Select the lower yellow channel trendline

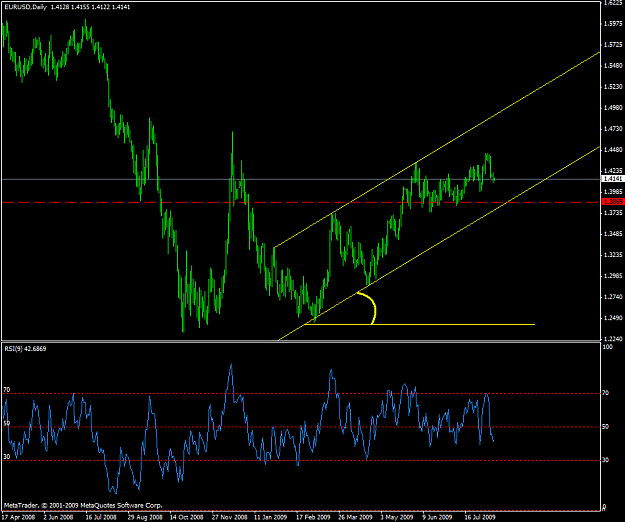coord(438,243)
